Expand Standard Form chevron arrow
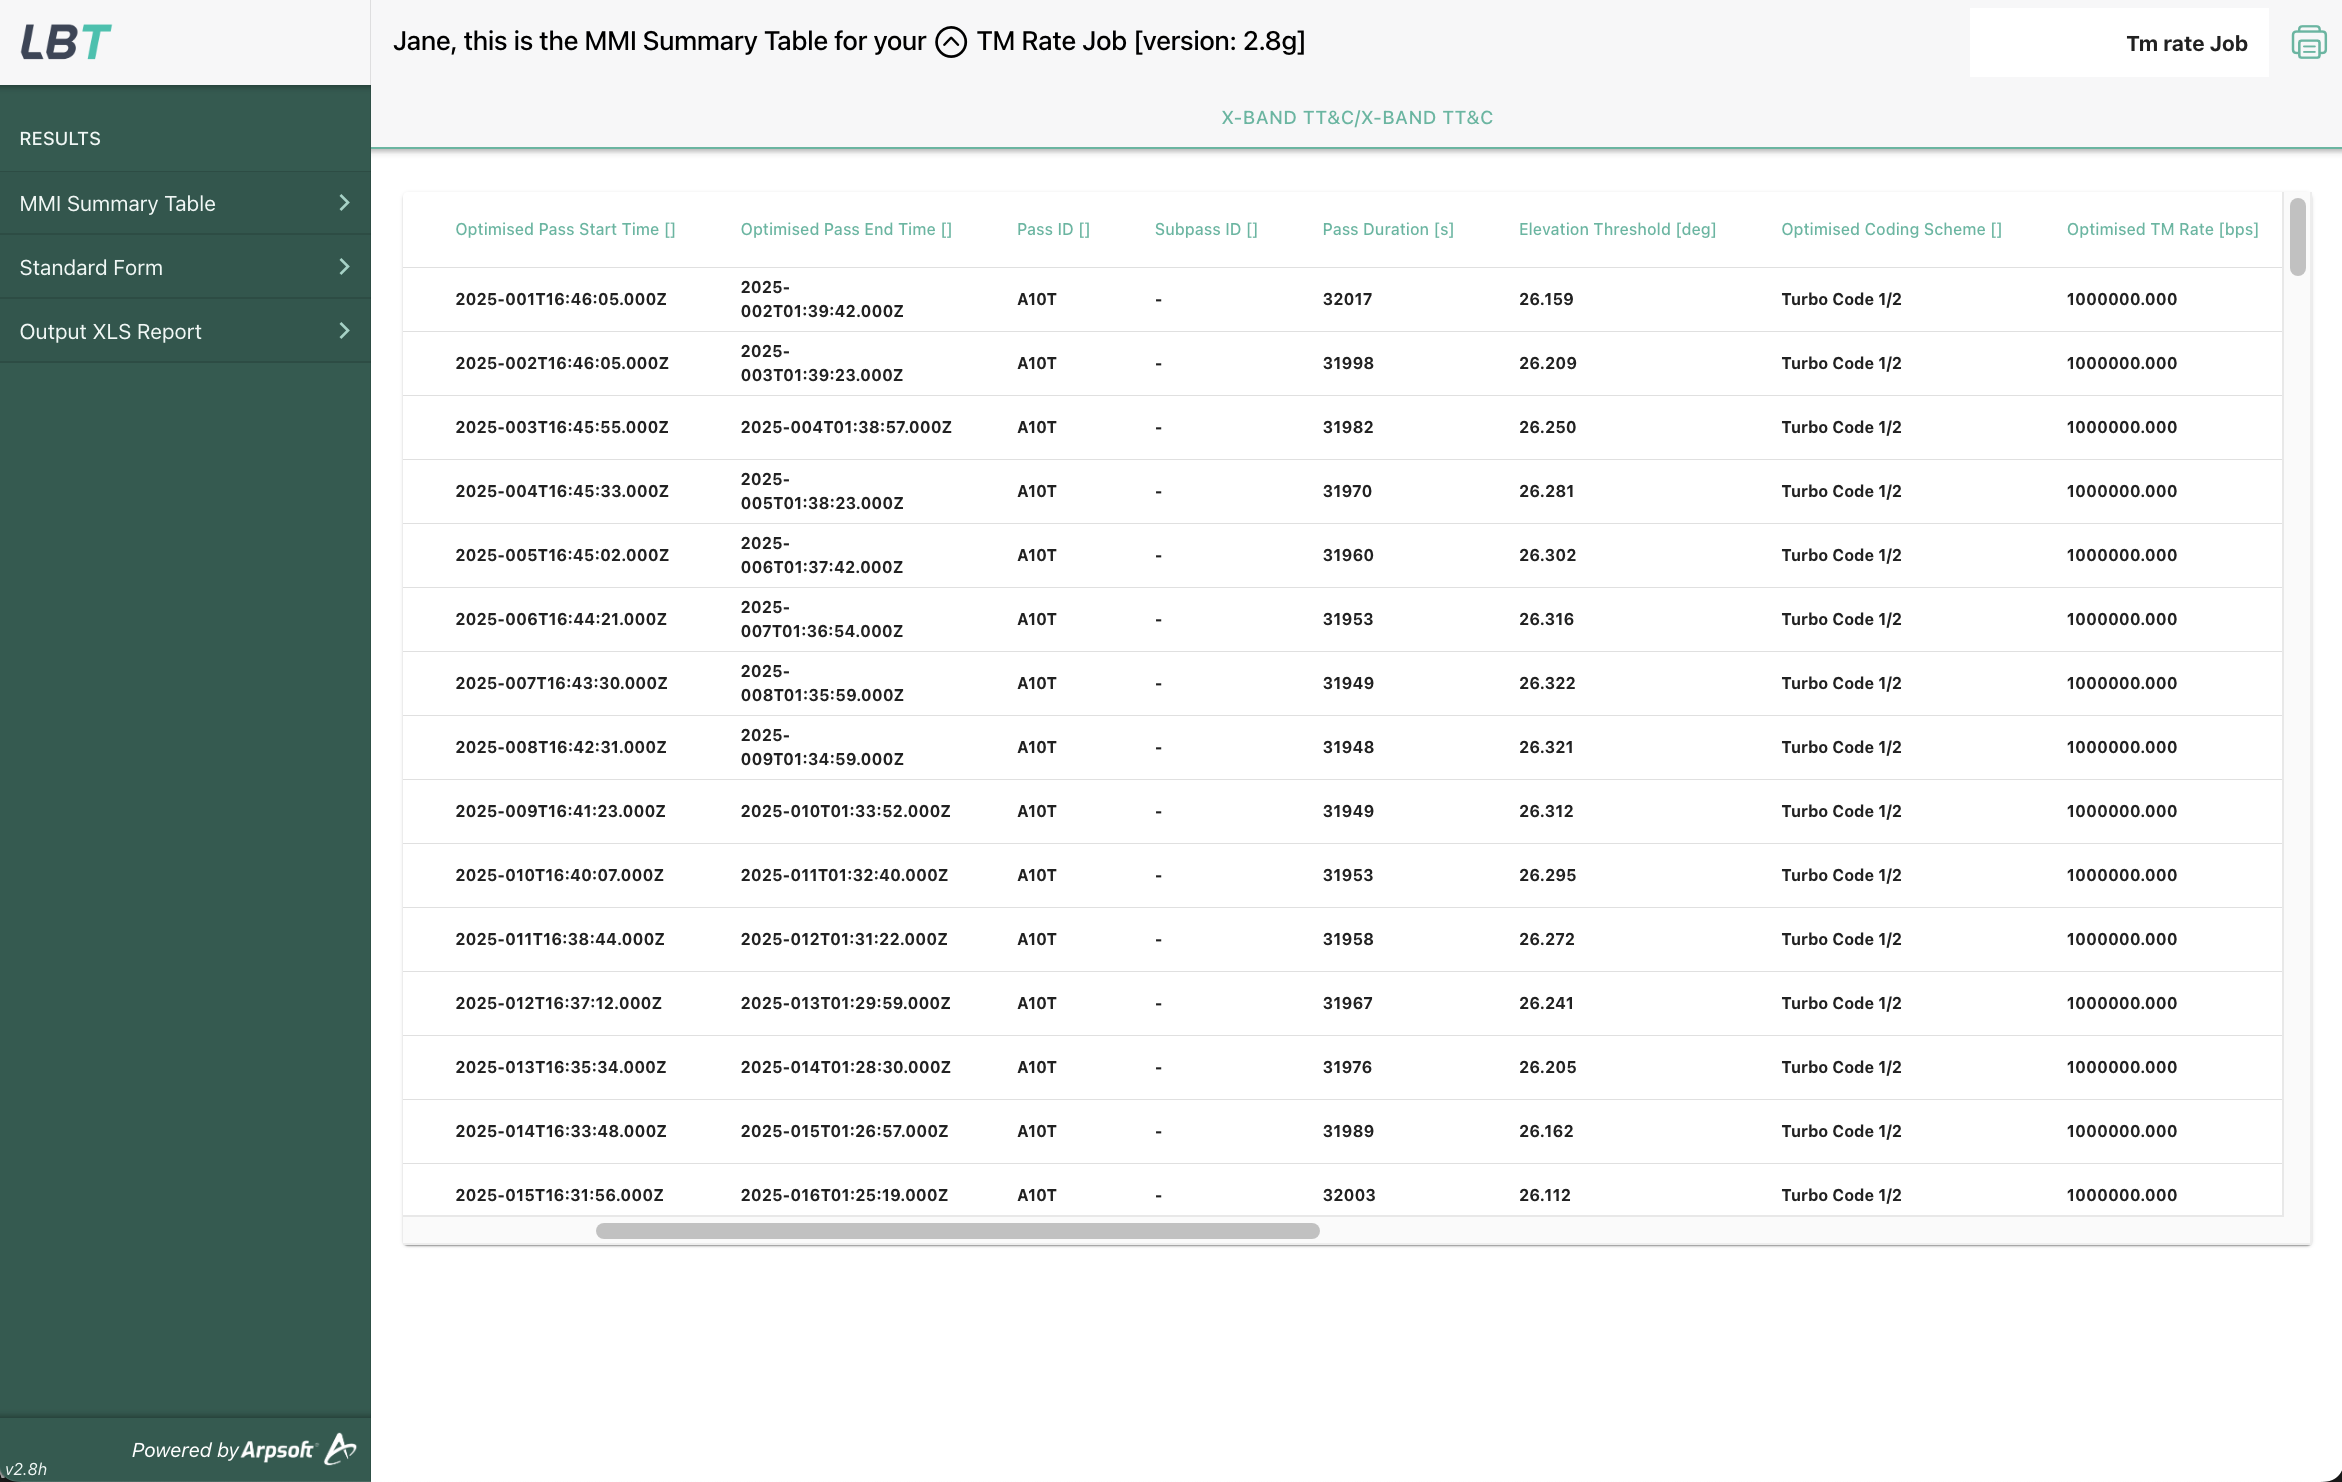 click(344, 267)
